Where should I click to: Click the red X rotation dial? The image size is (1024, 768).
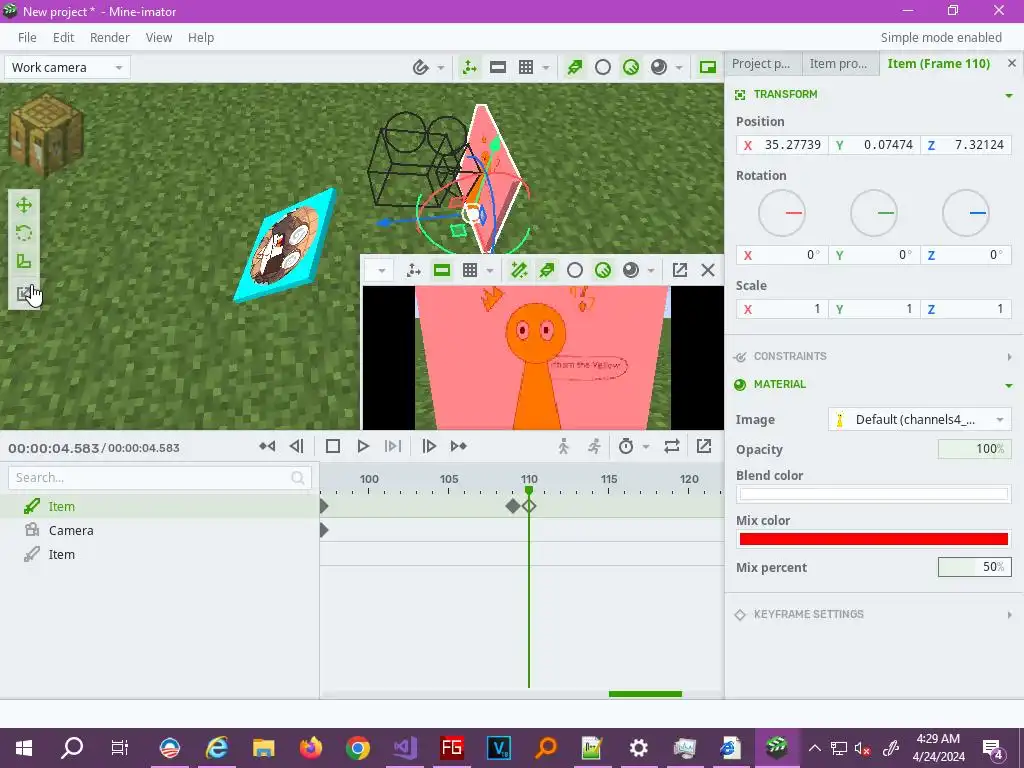click(782, 213)
